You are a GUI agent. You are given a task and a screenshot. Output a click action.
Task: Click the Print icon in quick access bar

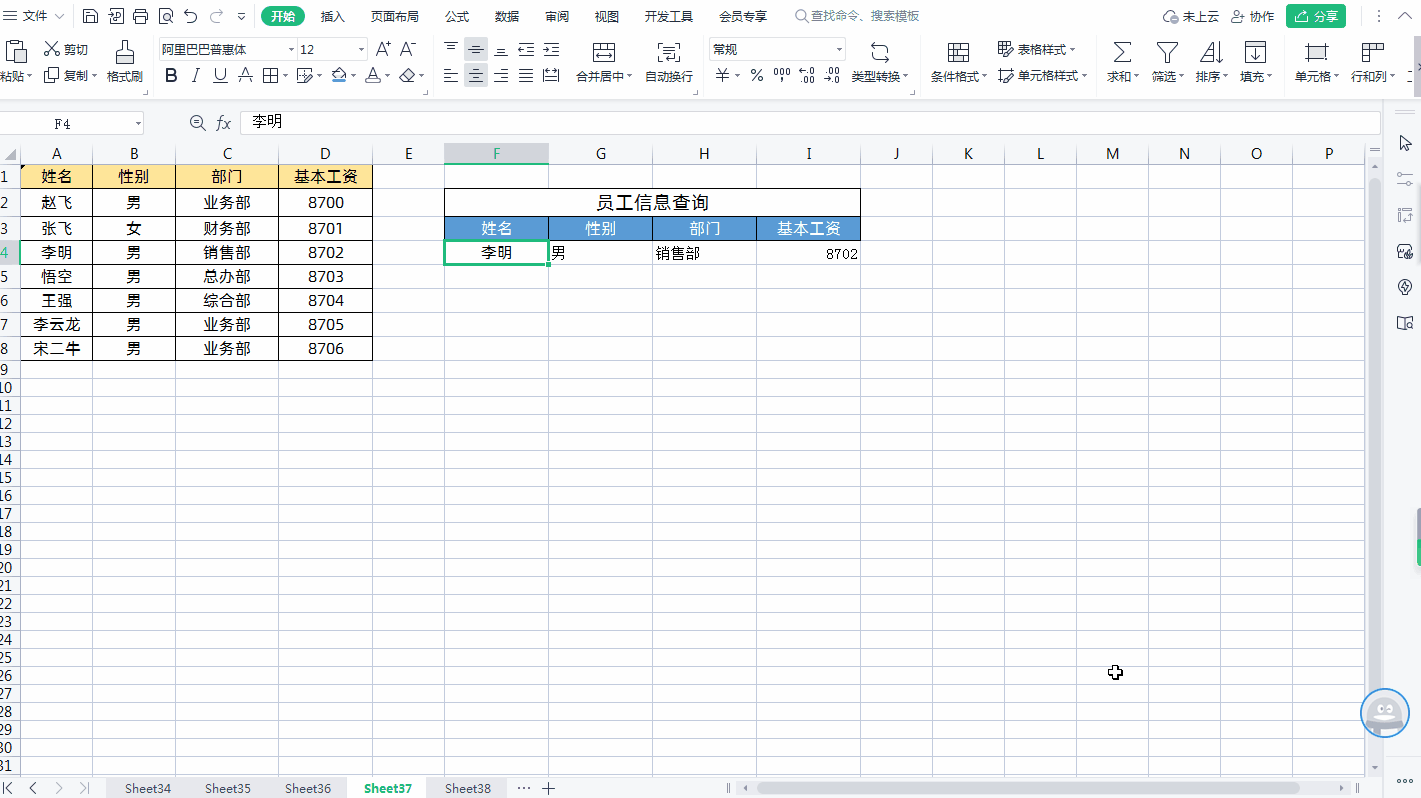[x=140, y=16]
